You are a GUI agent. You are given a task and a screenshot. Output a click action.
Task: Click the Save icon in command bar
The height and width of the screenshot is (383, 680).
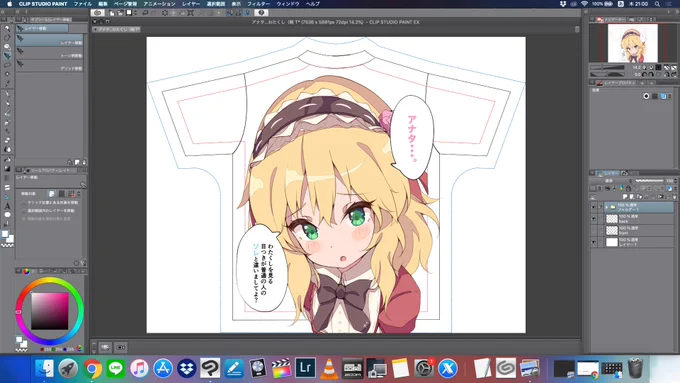pyautogui.click(x=129, y=13)
